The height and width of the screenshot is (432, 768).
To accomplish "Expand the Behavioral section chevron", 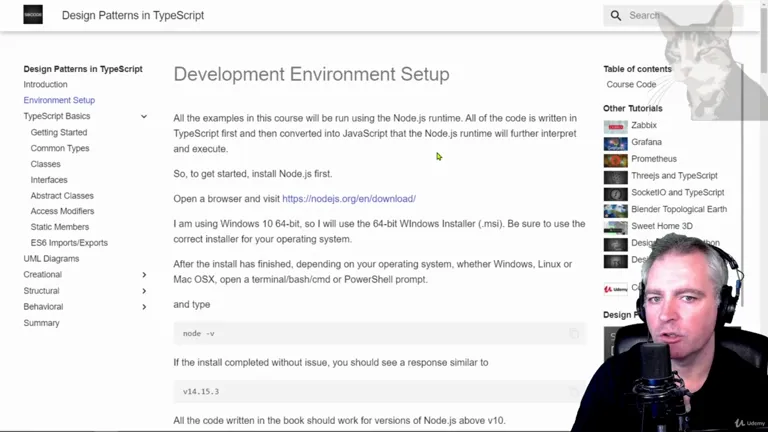I will pos(144,307).
